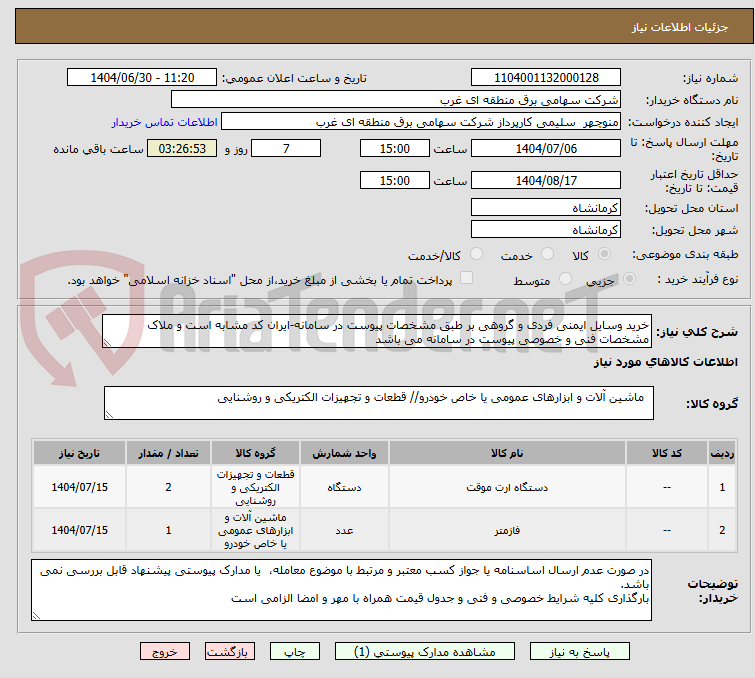The image size is (755, 678).
Task: Click the countdown timer 03:26:53
Action: tap(182, 148)
